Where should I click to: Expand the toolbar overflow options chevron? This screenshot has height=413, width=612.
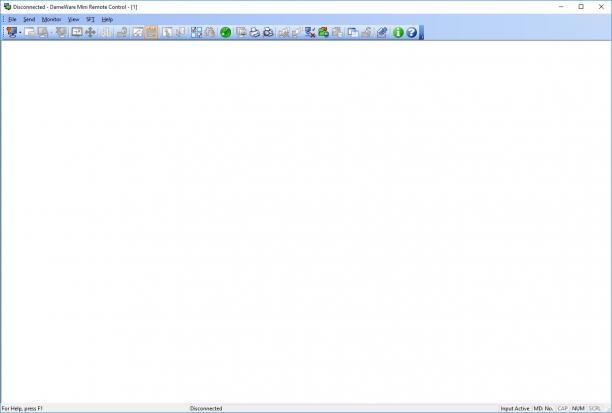pos(421,33)
